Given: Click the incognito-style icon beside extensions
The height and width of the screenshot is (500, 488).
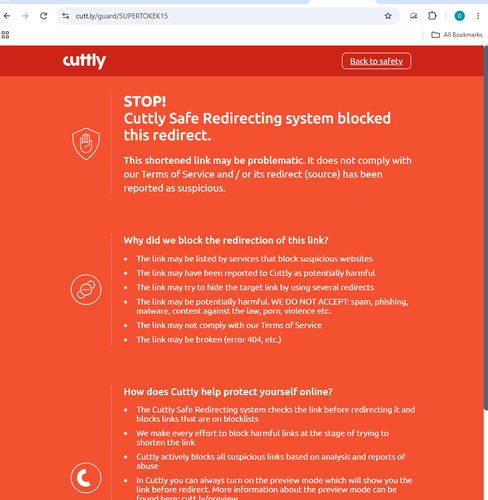Looking at the screenshot, I should point(414,16).
